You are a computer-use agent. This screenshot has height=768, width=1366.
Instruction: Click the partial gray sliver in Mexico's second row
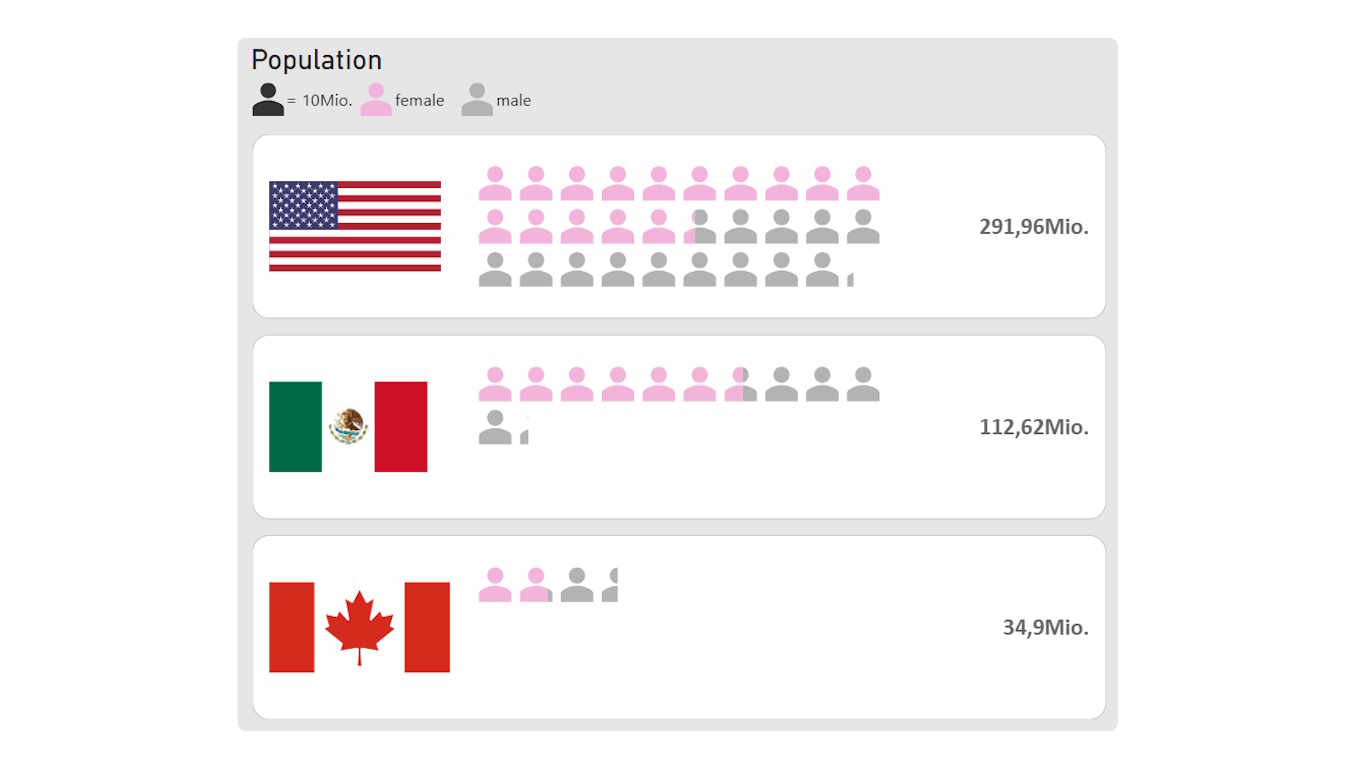[524, 436]
